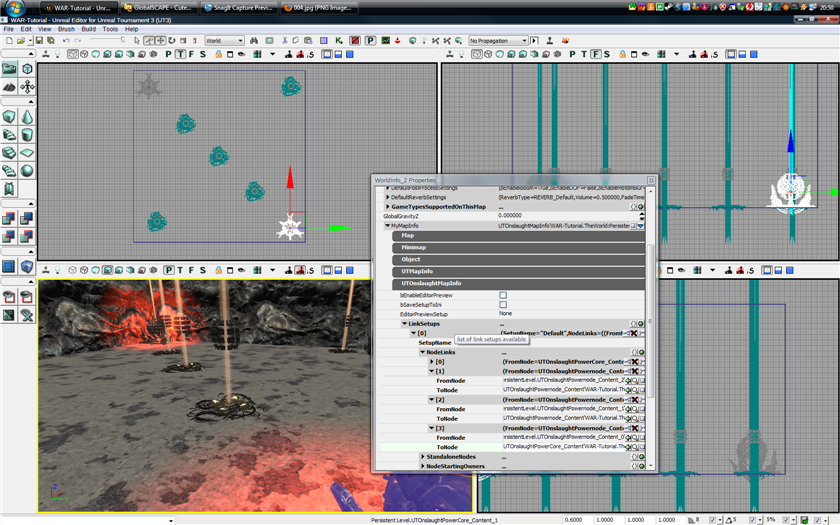
Task: Toggle Front view F button in top-right viewport
Action: pyautogui.click(x=595, y=54)
